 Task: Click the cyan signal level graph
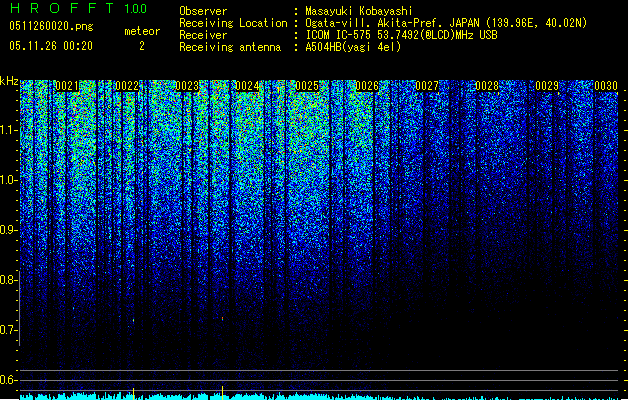(319, 396)
